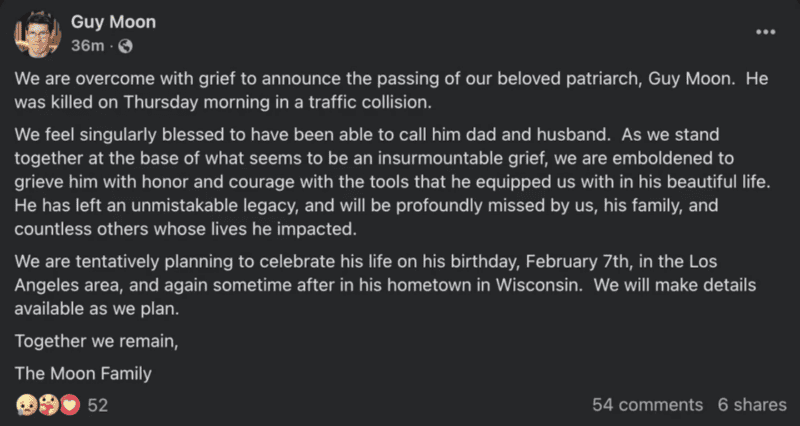This screenshot has width=800, height=426.
Task: Open the 54 comments link
Action: click(647, 405)
